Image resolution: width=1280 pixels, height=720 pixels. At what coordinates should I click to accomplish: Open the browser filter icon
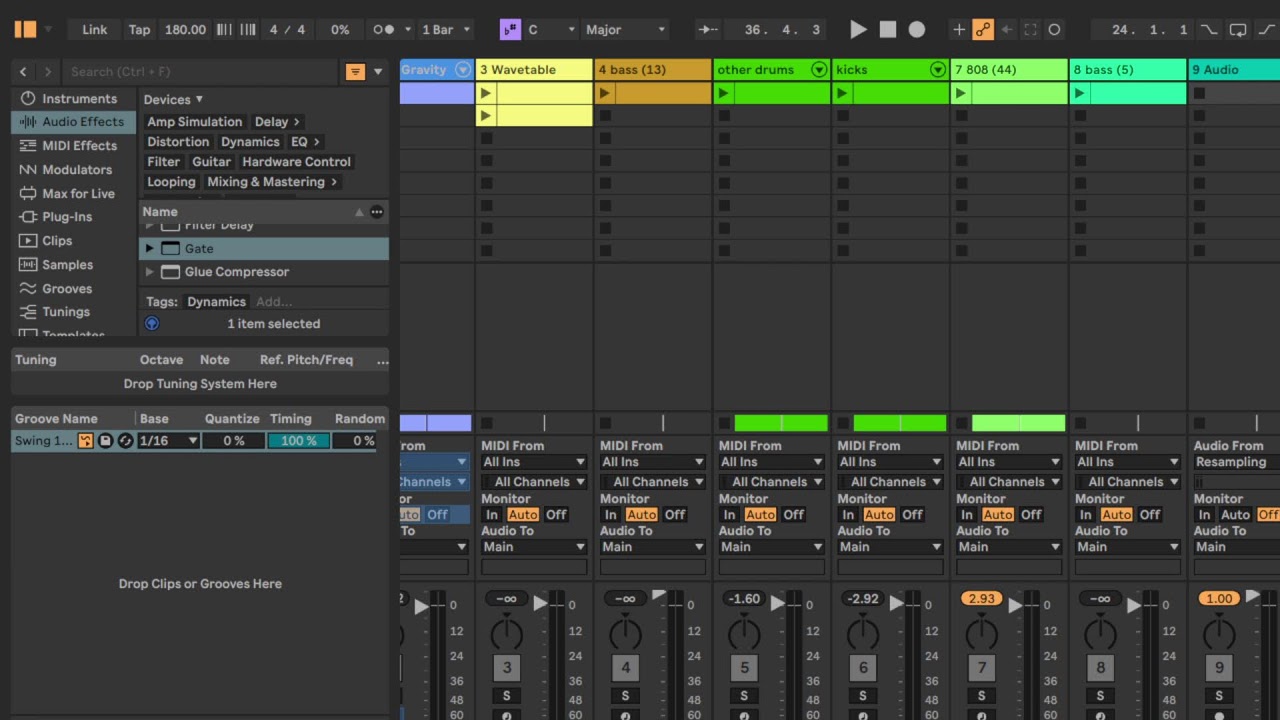point(355,72)
